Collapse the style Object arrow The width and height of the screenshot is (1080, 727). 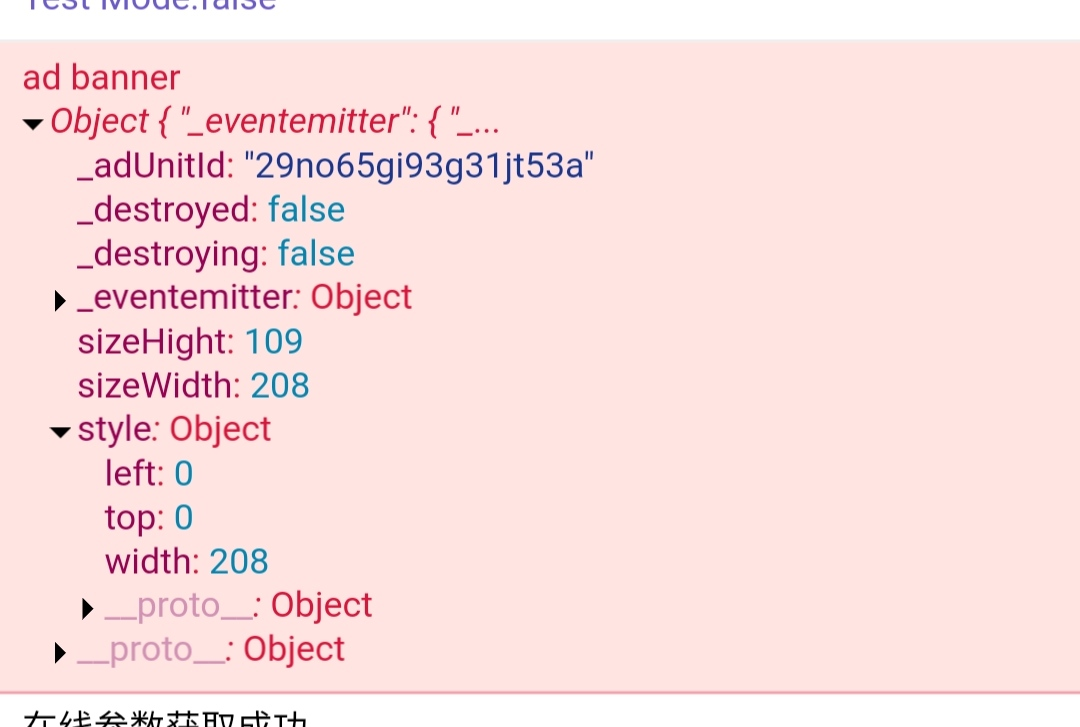(61, 432)
